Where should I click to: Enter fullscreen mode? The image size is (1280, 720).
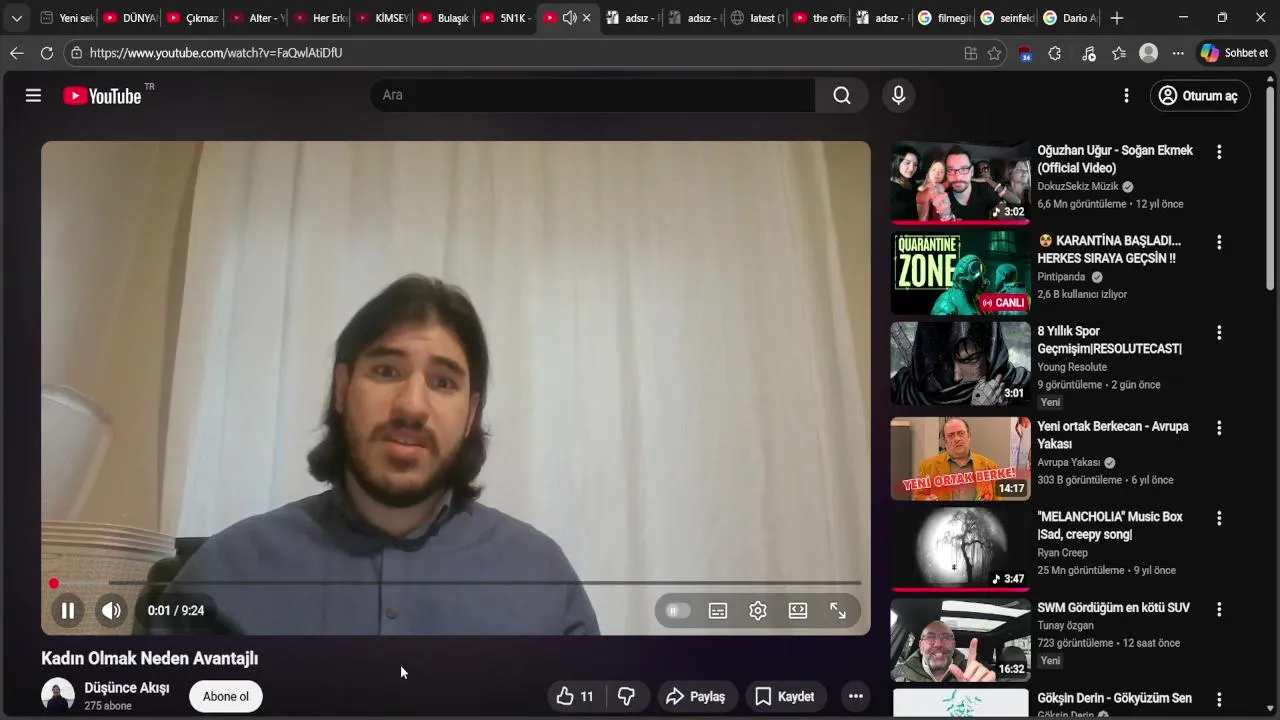click(838, 610)
